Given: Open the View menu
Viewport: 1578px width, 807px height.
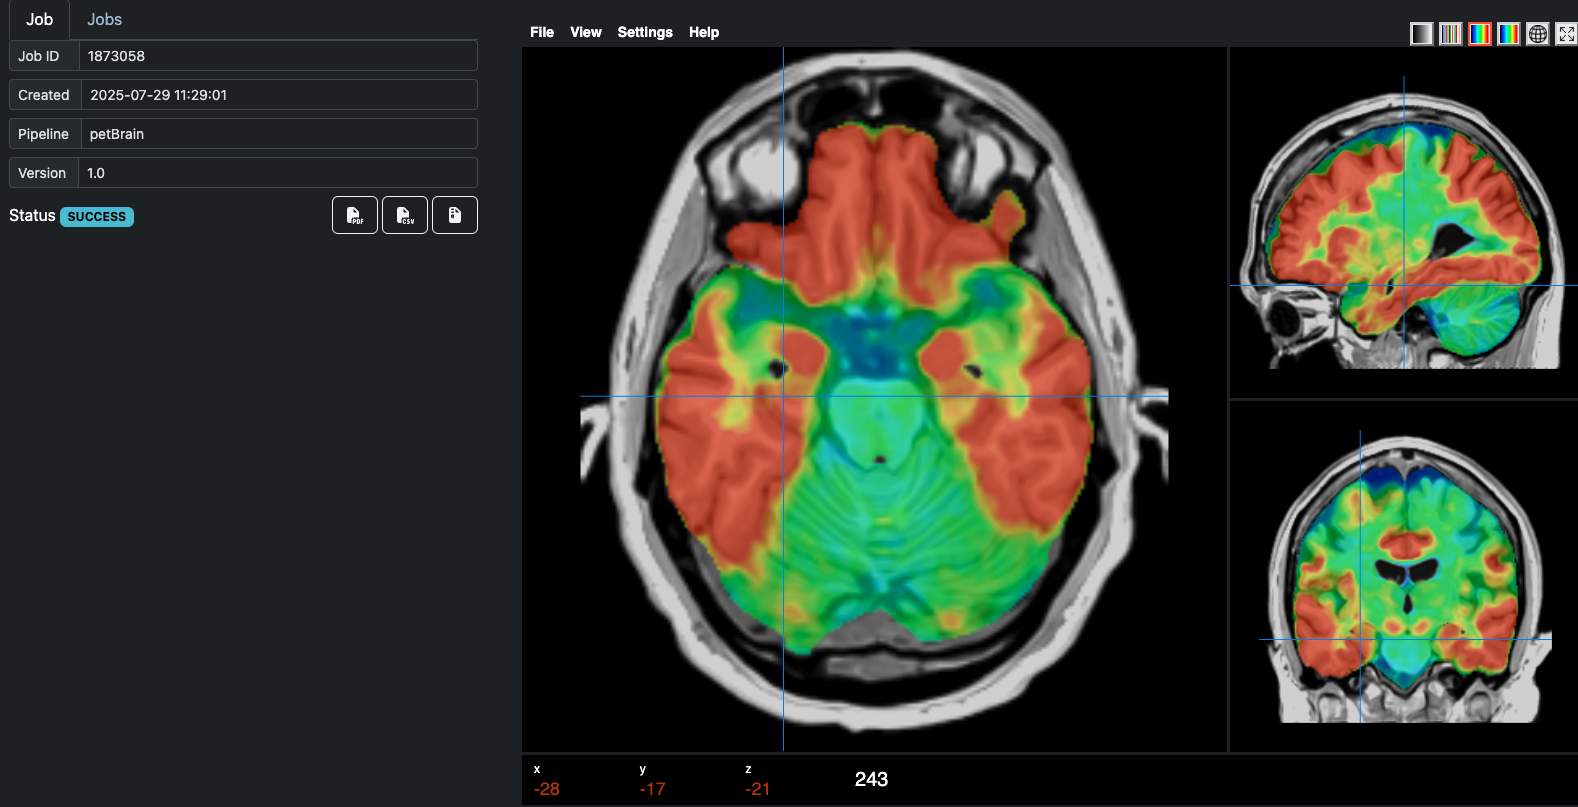Looking at the screenshot, I should pyautogui.click(x=586, y=32).
